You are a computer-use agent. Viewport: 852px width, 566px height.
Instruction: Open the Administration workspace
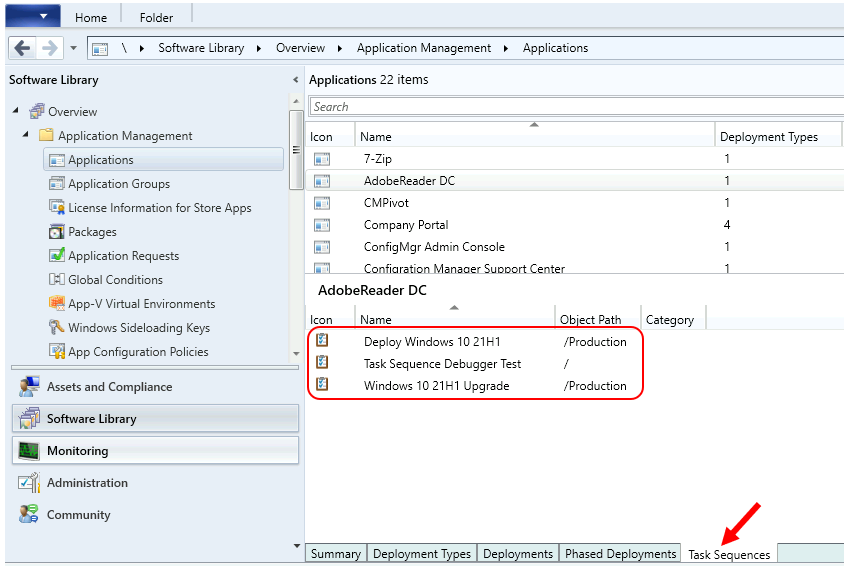[155, 483]
